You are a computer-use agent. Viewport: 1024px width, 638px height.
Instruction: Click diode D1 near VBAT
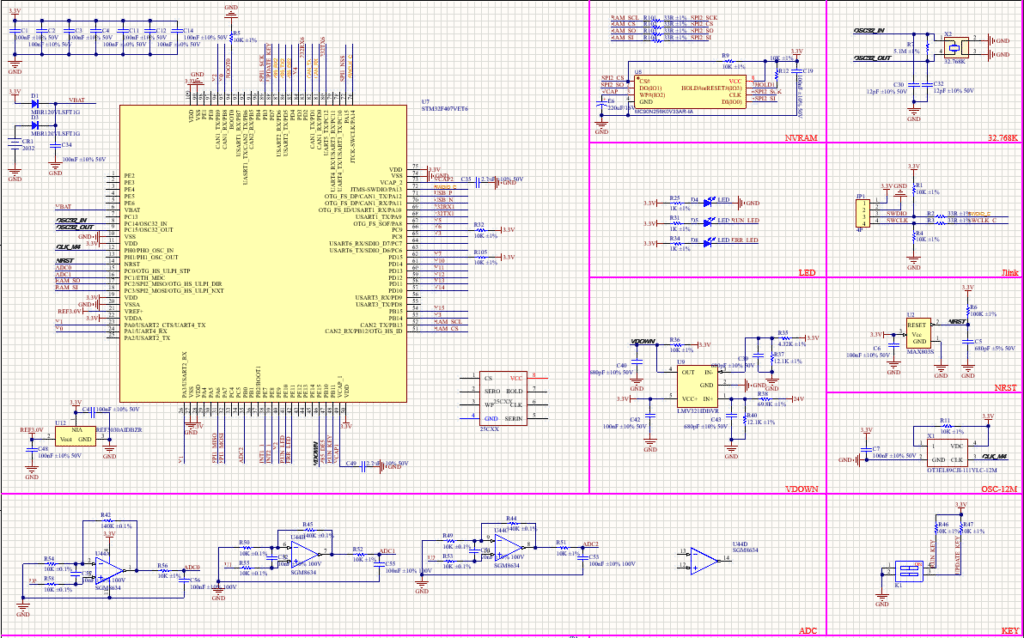tap(35, 102)
